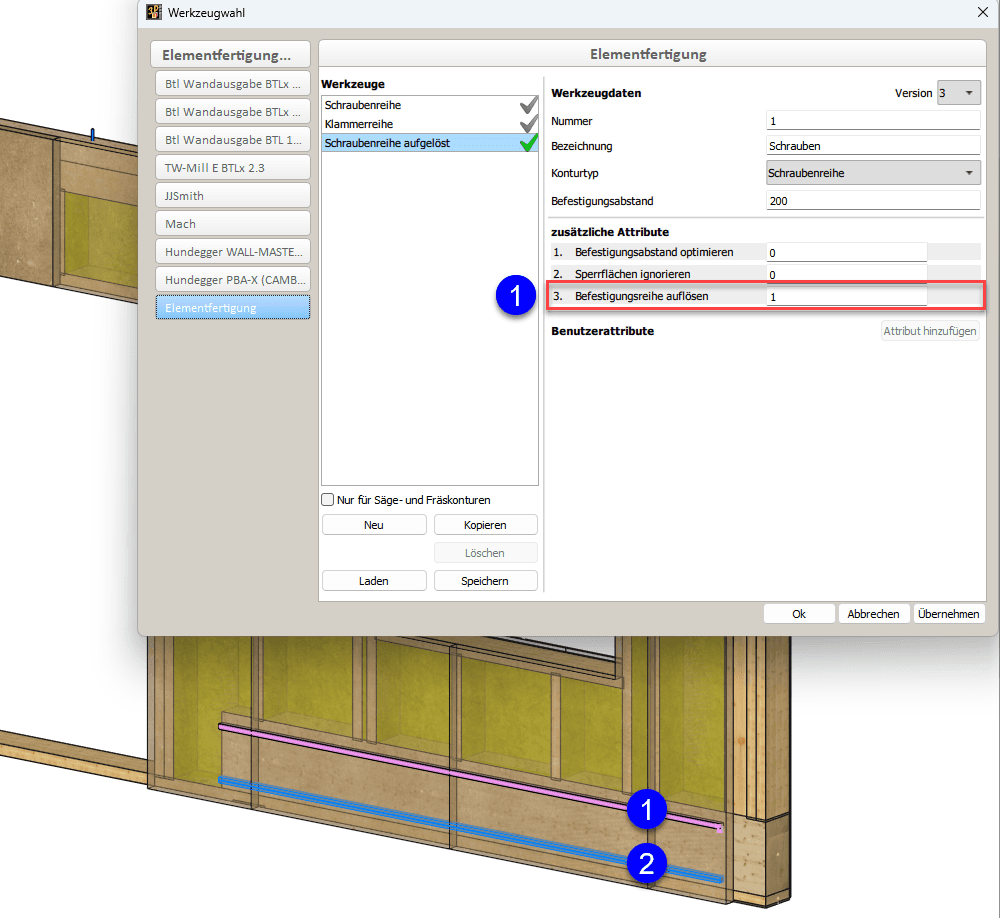Select Btl Wandausgabe BTL 1... entry
Screen dimensions: 1000x918
point(233,140)
